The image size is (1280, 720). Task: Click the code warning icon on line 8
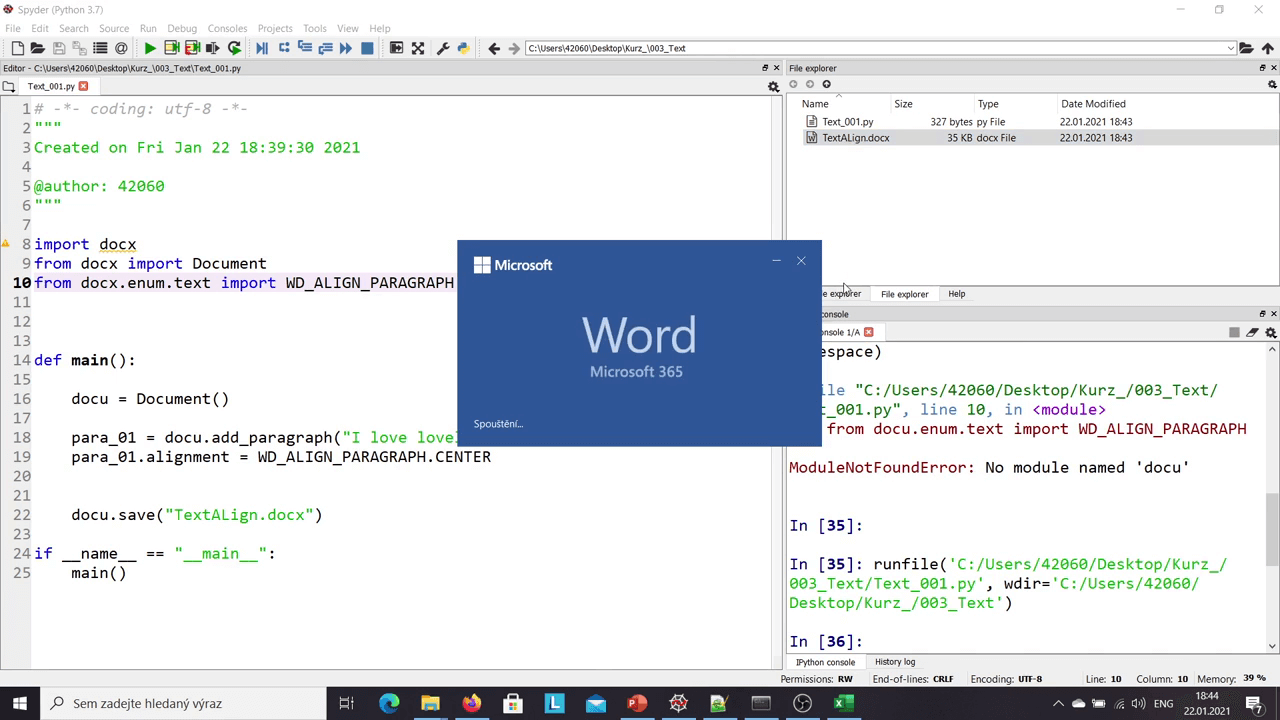click(x=6, y=244)
